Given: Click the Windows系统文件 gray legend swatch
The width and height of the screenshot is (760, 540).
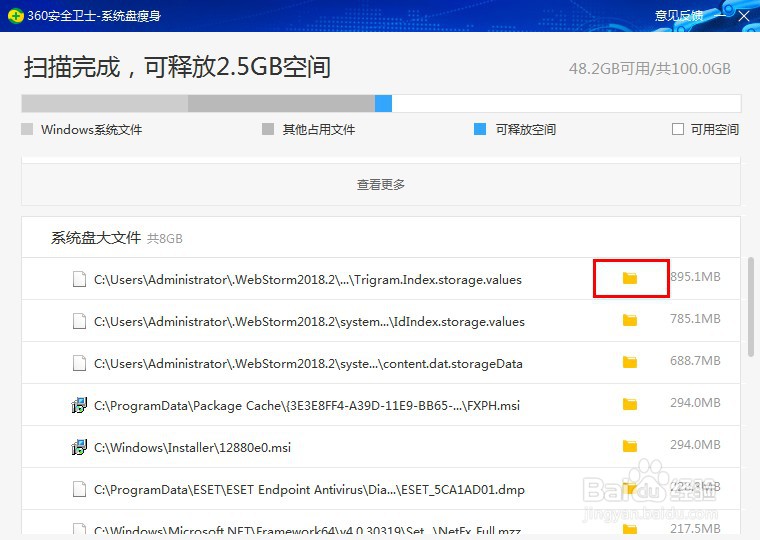Looking at the screenshot, I should tap(27, 129).
